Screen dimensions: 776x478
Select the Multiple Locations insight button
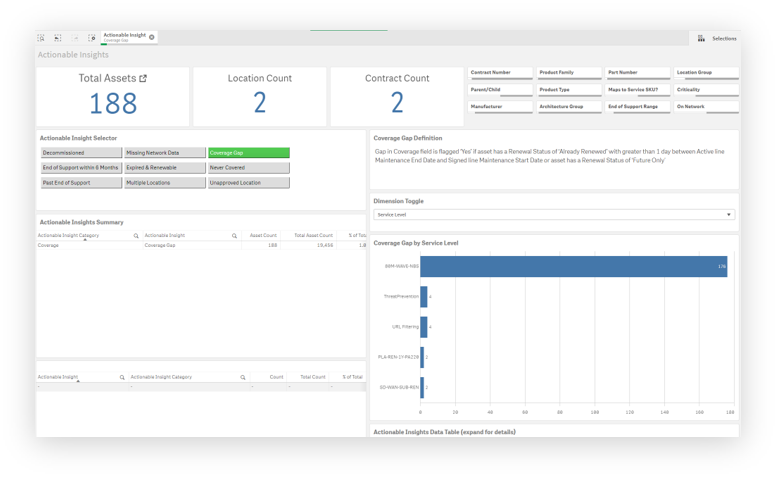point(165,183)
